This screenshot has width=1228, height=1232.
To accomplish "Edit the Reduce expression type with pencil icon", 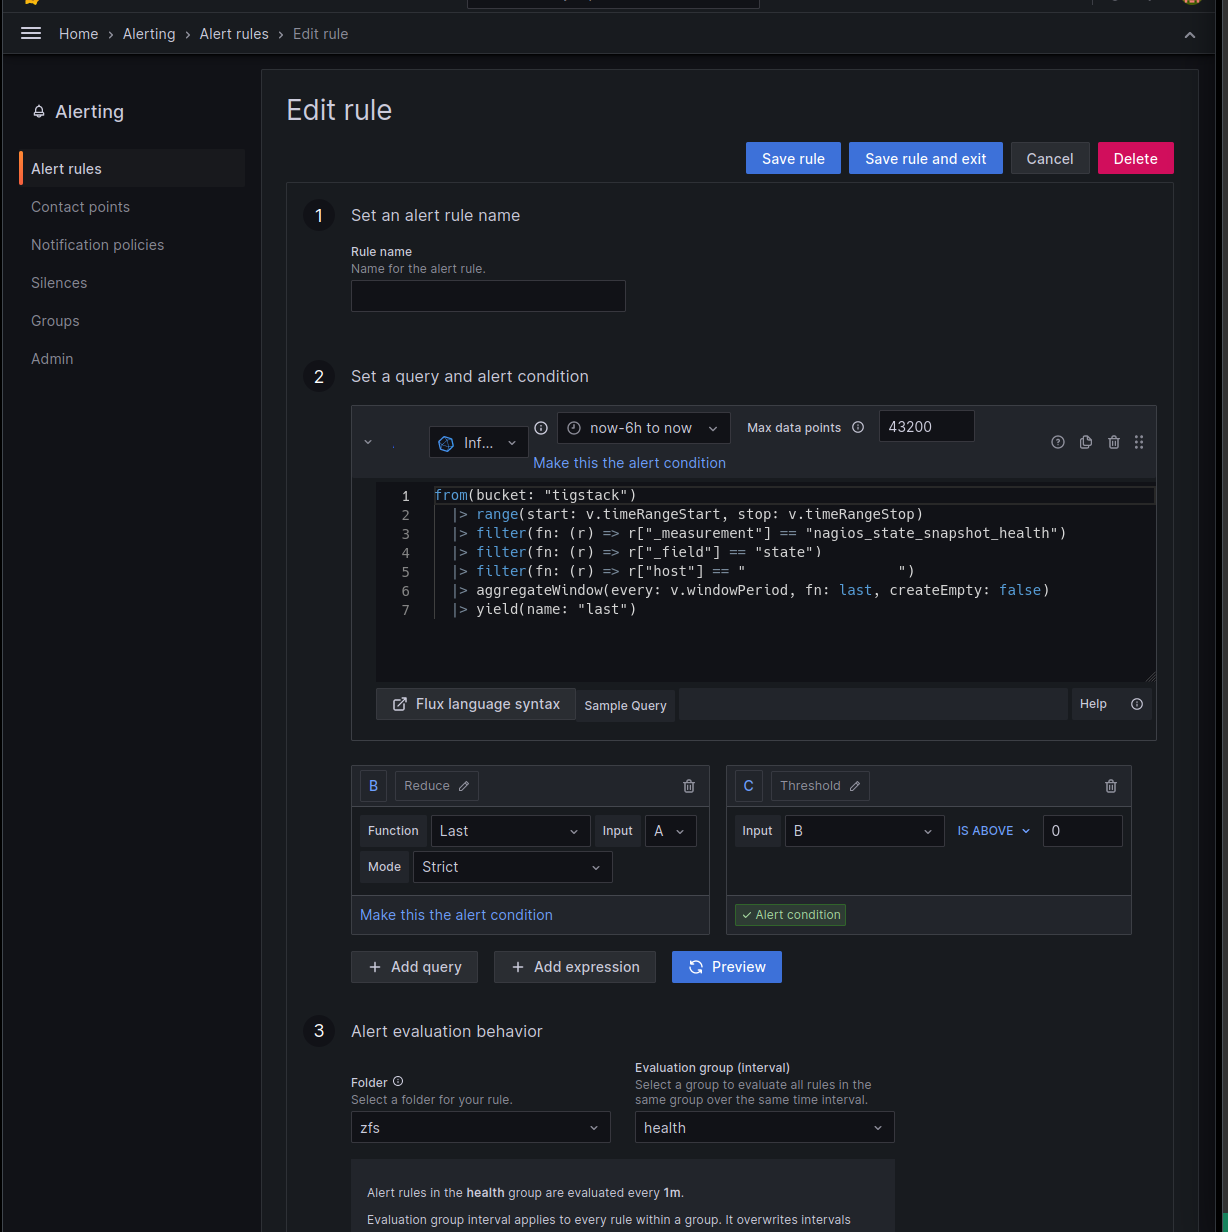I will [464, 786].
